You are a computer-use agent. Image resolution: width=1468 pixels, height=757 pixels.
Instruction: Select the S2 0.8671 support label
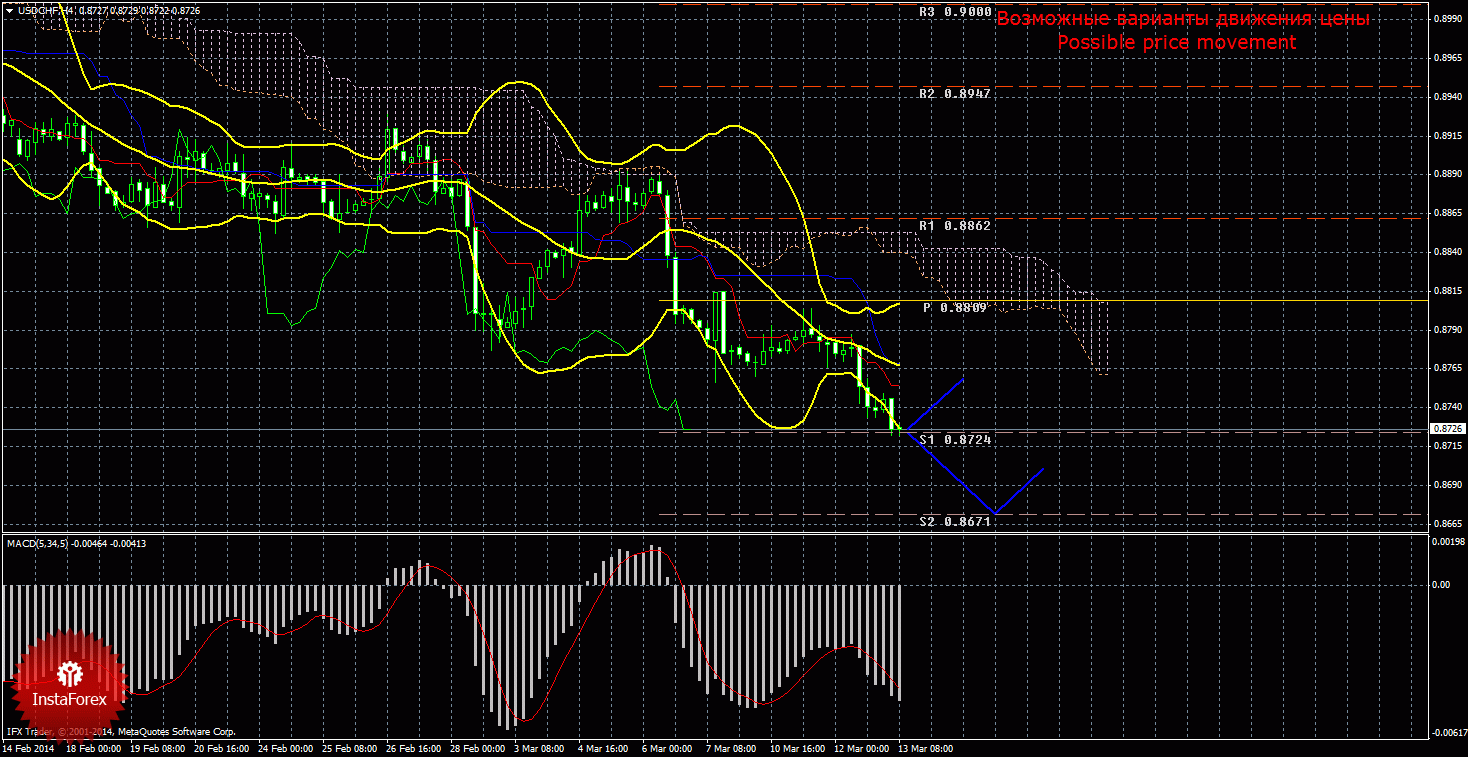point(955,522)
